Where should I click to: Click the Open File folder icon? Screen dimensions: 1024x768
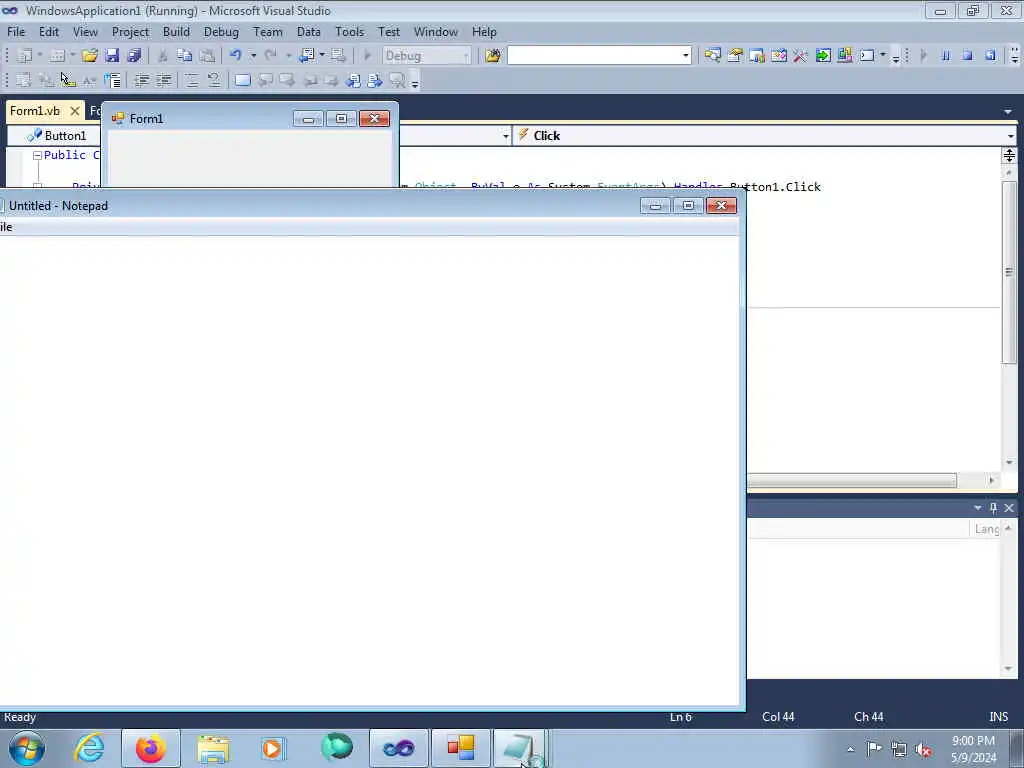pyautogui.click(x=89, y=56)
